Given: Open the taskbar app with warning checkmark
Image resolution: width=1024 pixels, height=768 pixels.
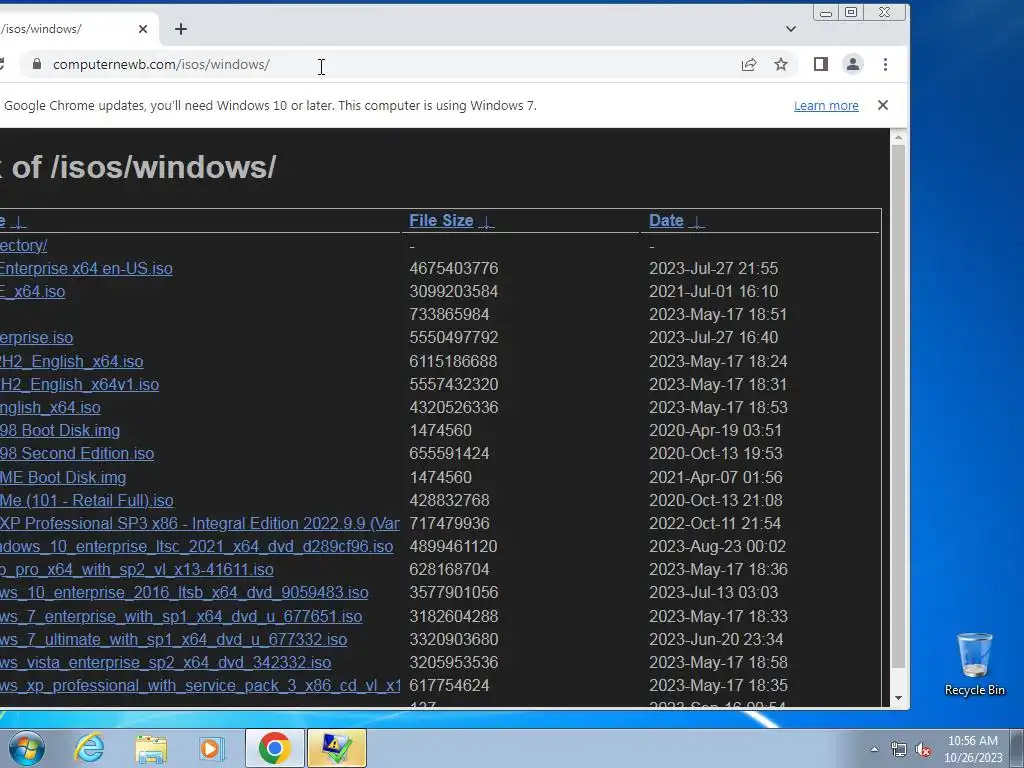Looking at the screenshot, I should [x=336, y=748].
